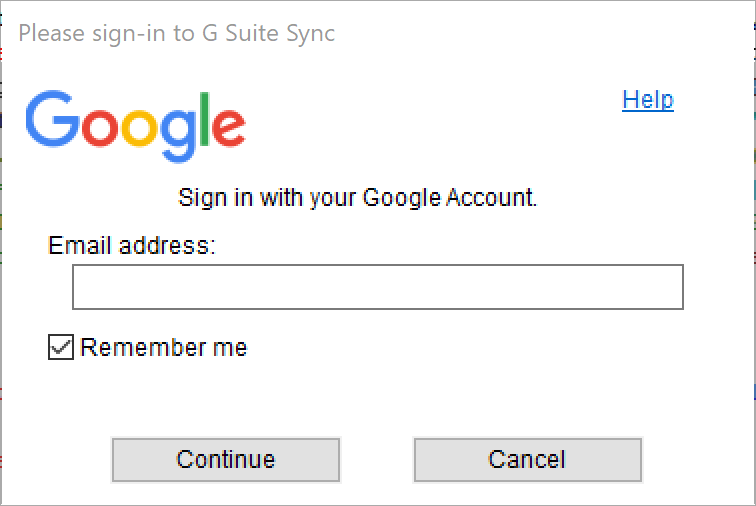Click the word 'Account' in the prompt
Screen dimensions: 756x506
pos(489,197)
